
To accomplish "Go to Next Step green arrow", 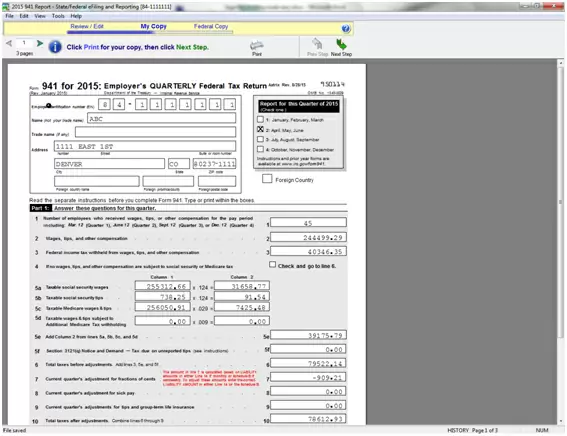I will (x=341, y=44).
